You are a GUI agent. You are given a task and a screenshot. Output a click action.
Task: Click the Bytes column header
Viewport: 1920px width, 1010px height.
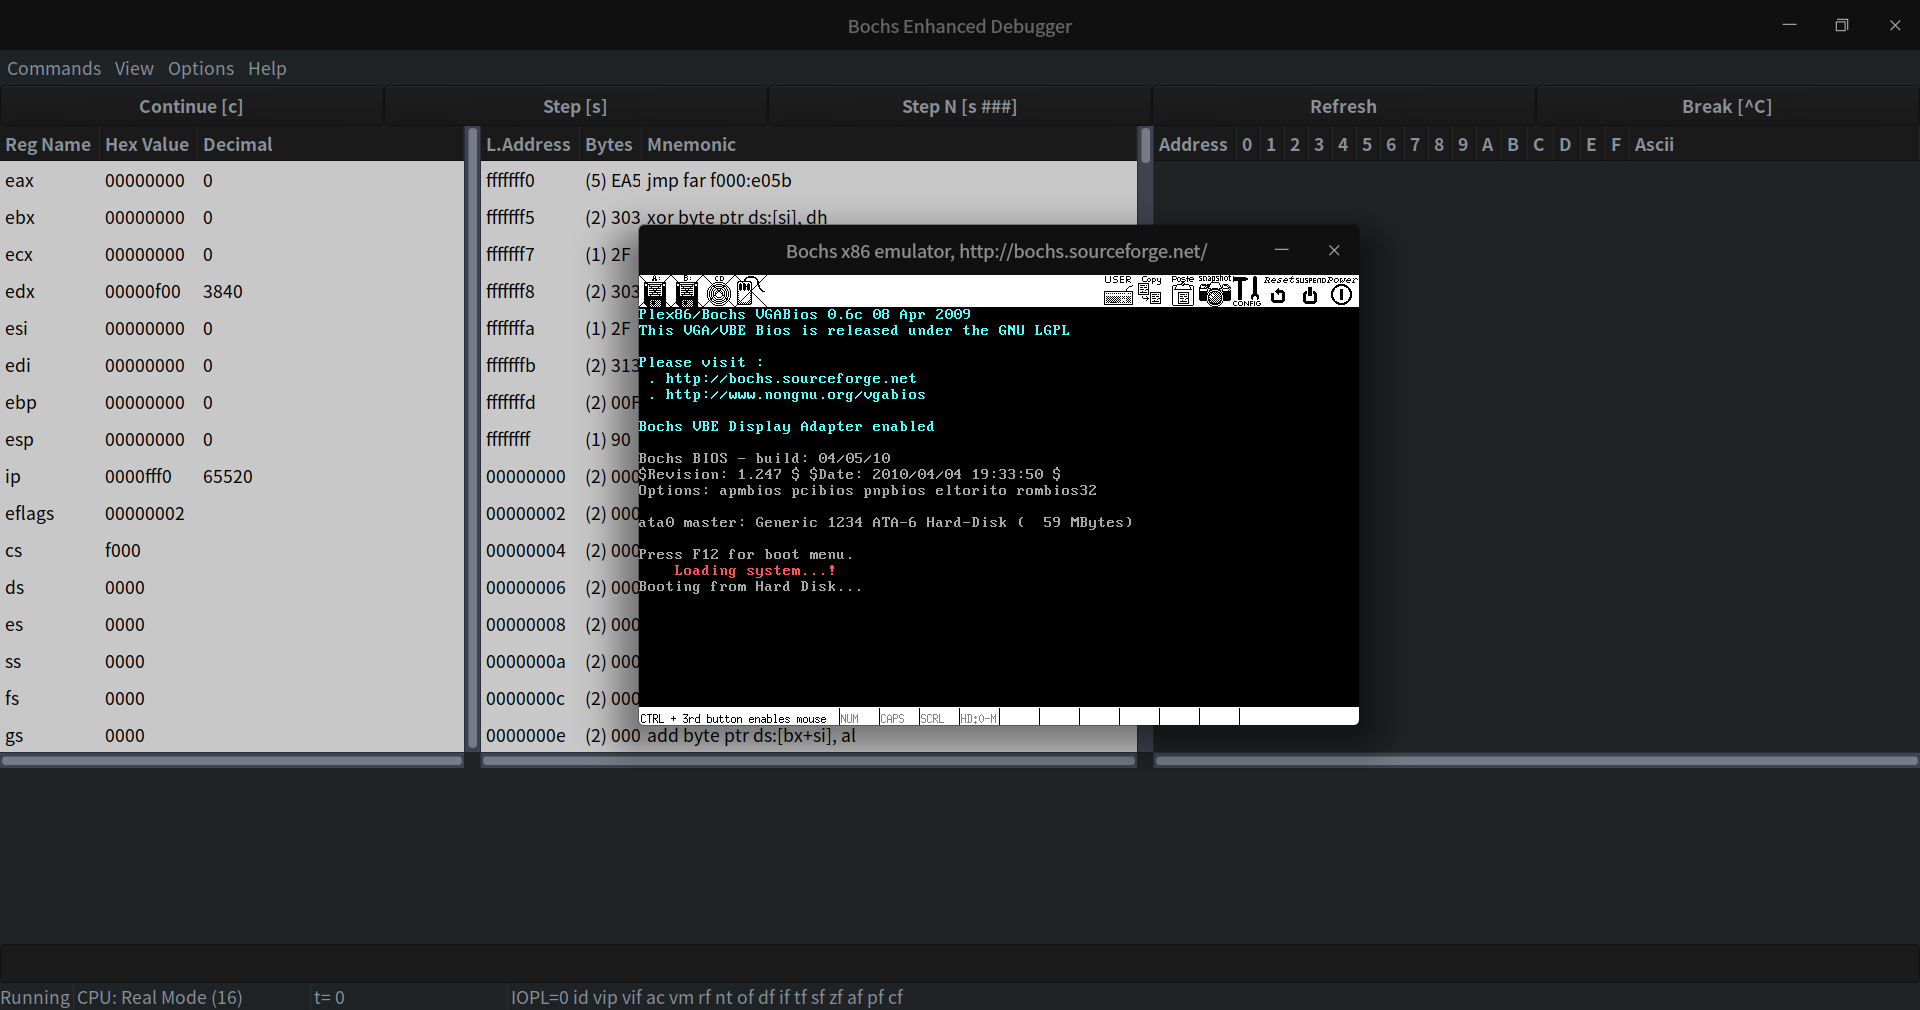point(609,144)
